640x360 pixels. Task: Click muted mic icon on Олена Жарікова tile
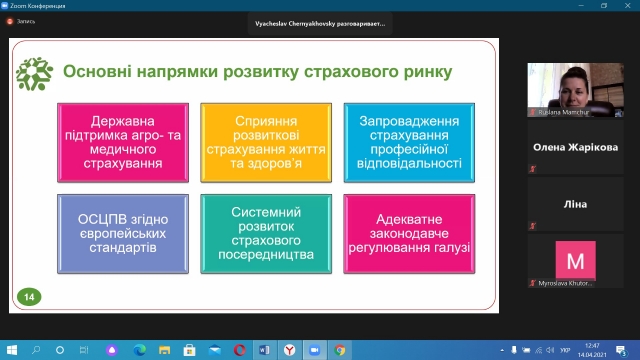533,169
